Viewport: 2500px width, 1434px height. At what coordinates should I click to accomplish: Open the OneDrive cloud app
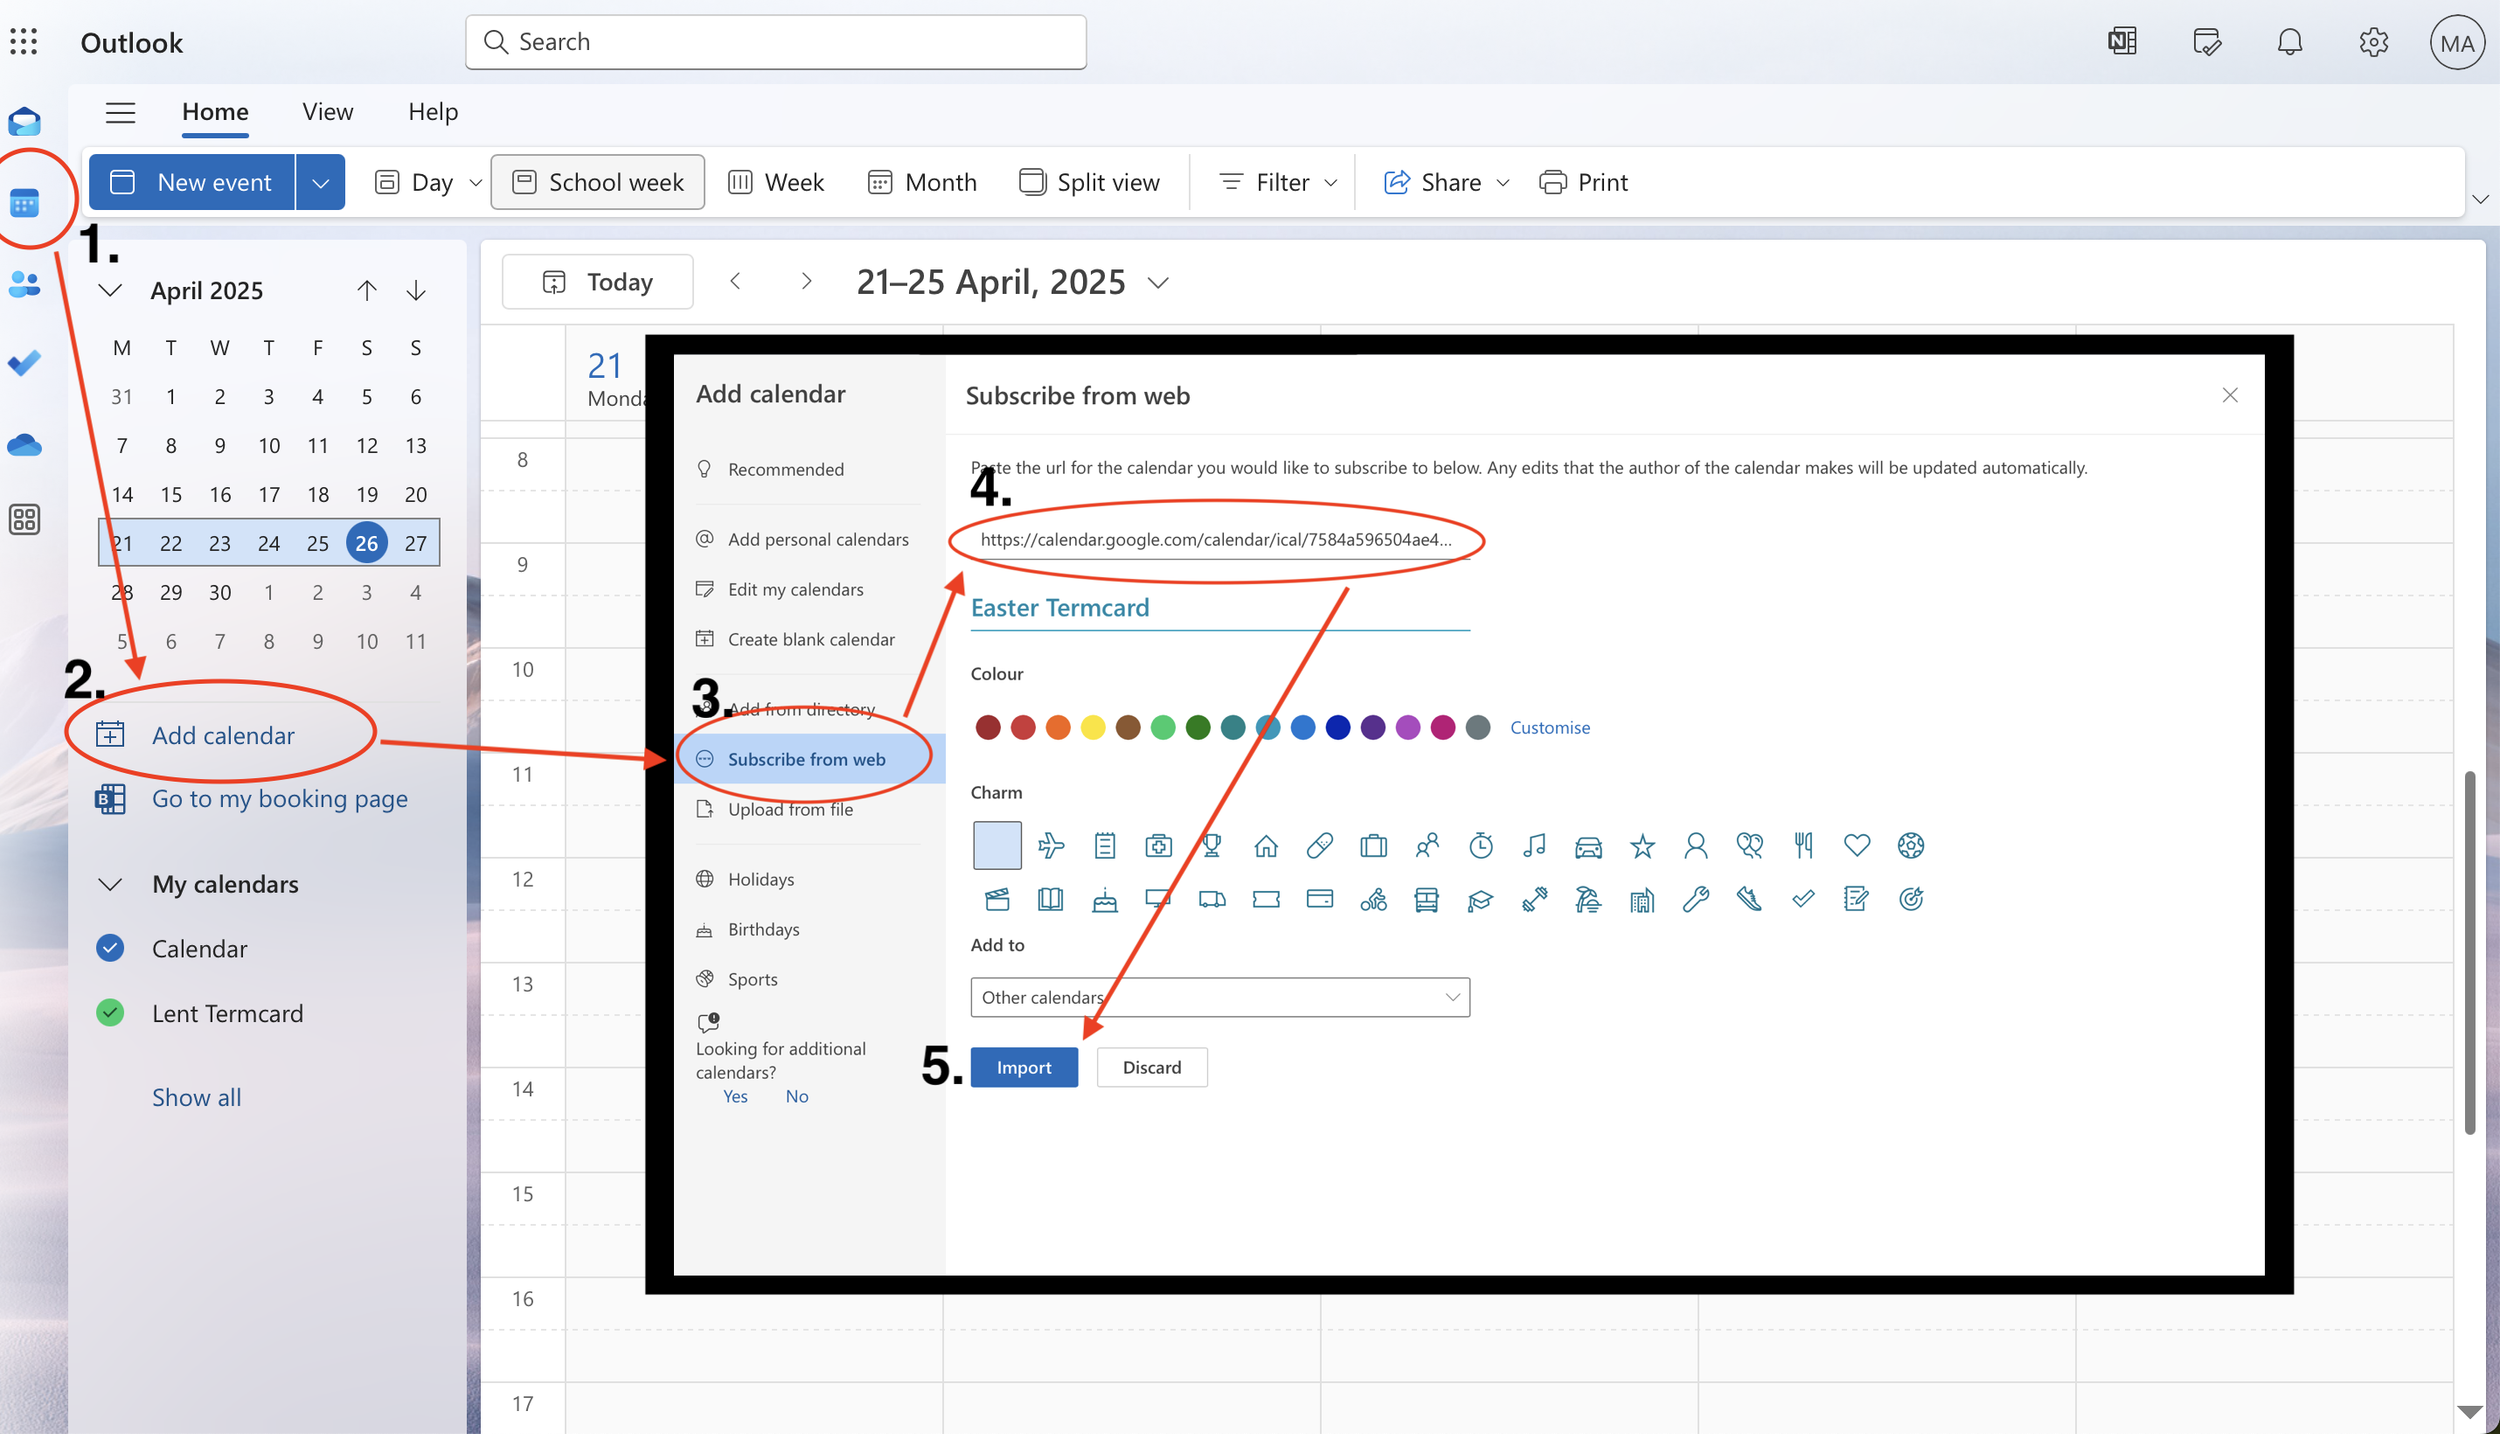click(24, 444)
